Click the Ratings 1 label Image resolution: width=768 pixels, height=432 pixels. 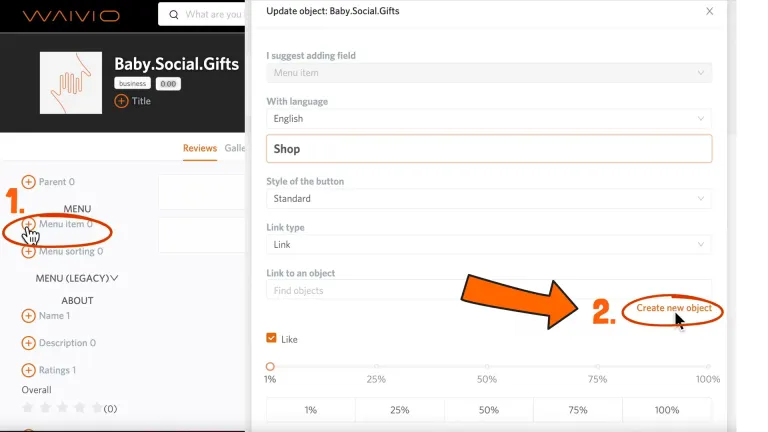pos(57,370)
